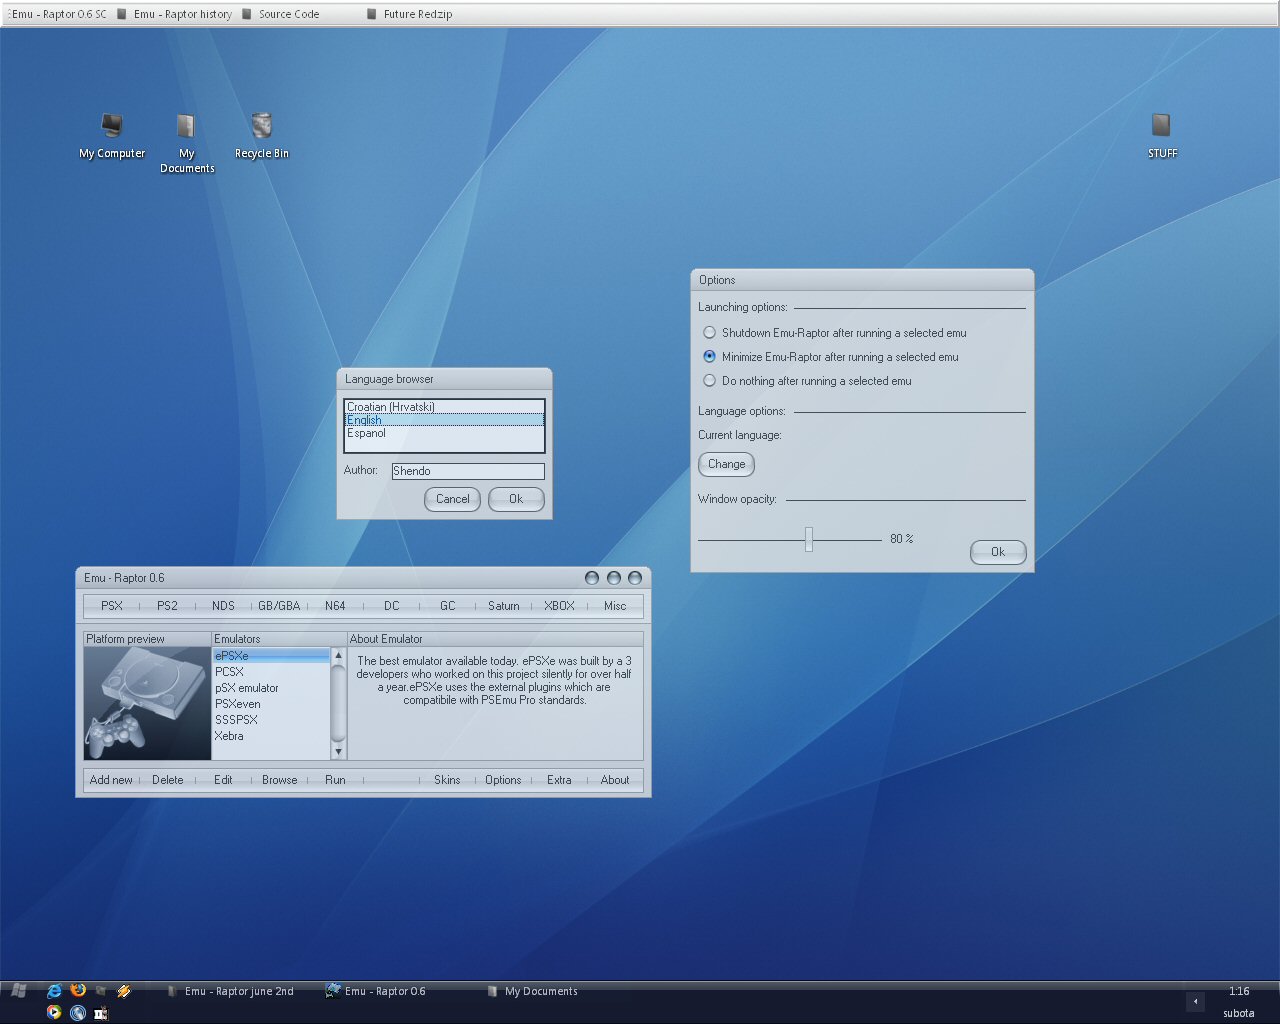The height and width of the screenshot is (1024, 1280).
Task: Launch Internet Explorer from quick launch
Action: pos(54,990)
